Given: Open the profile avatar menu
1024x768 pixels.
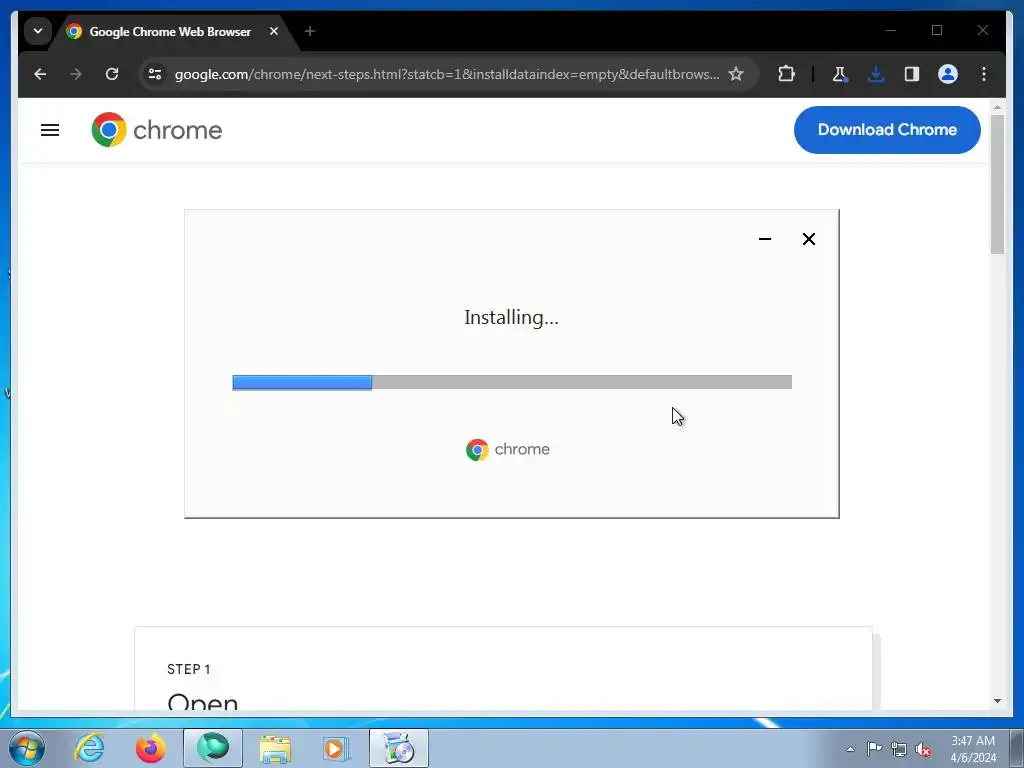Looking at the screenshot, I should [x=948, y=74].
